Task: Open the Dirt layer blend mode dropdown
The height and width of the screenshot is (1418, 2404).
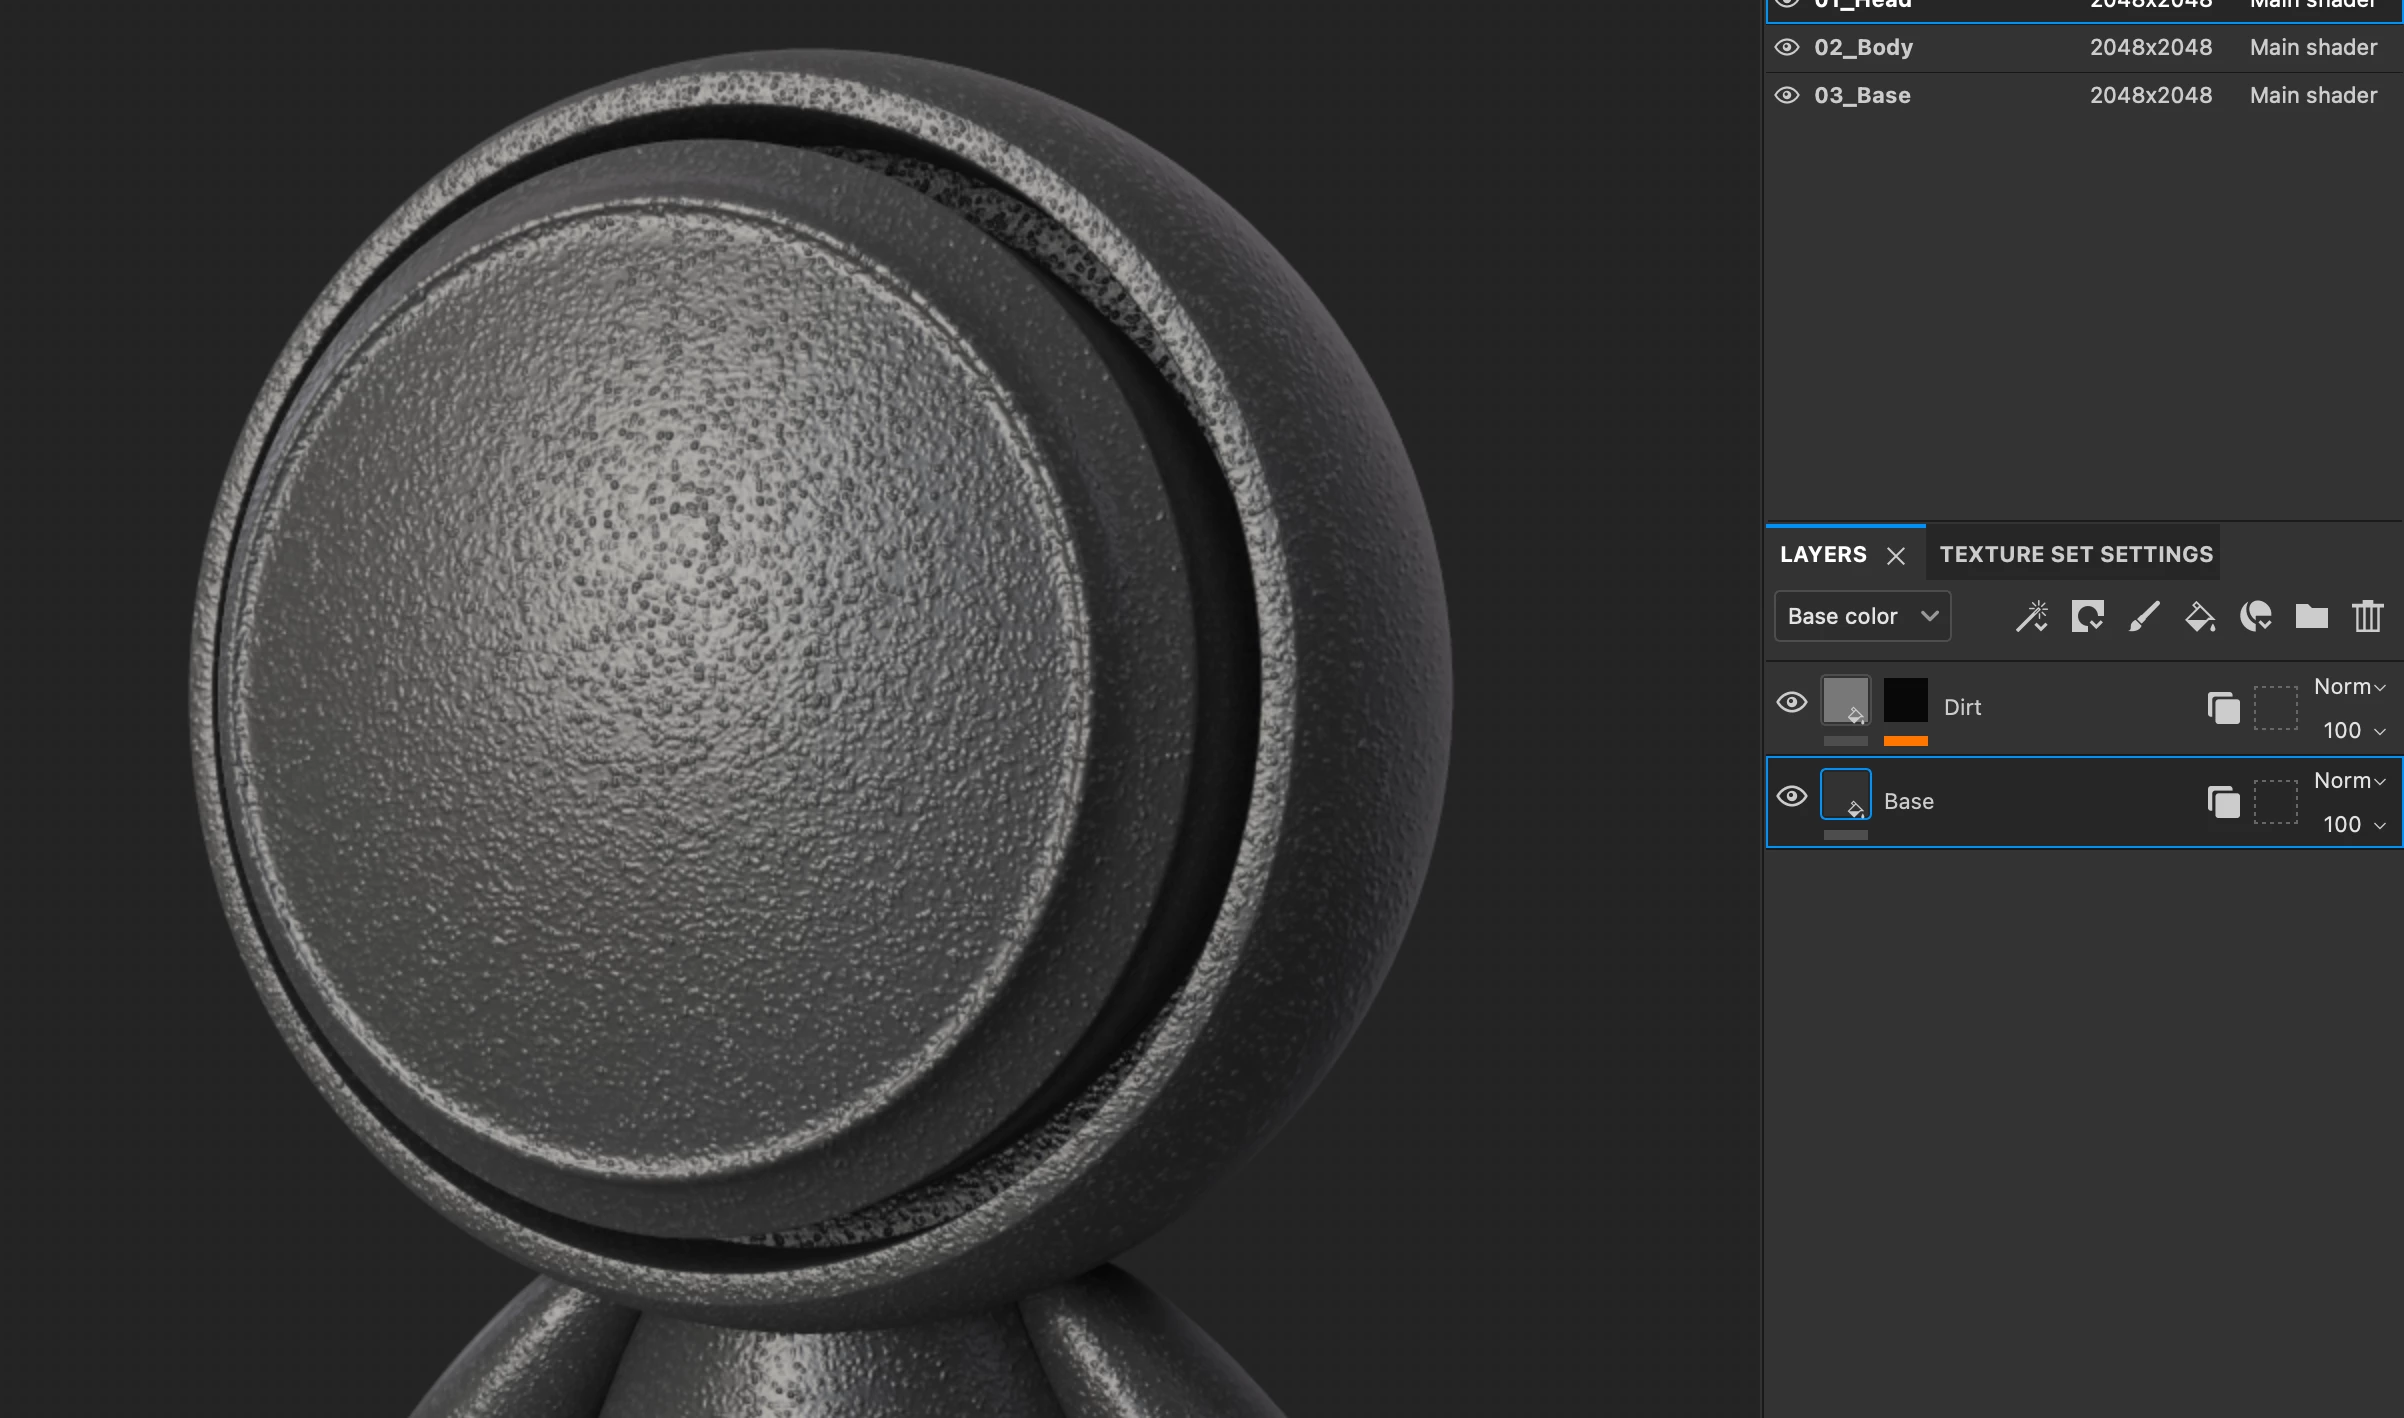Action: (x=2350, y=687)
